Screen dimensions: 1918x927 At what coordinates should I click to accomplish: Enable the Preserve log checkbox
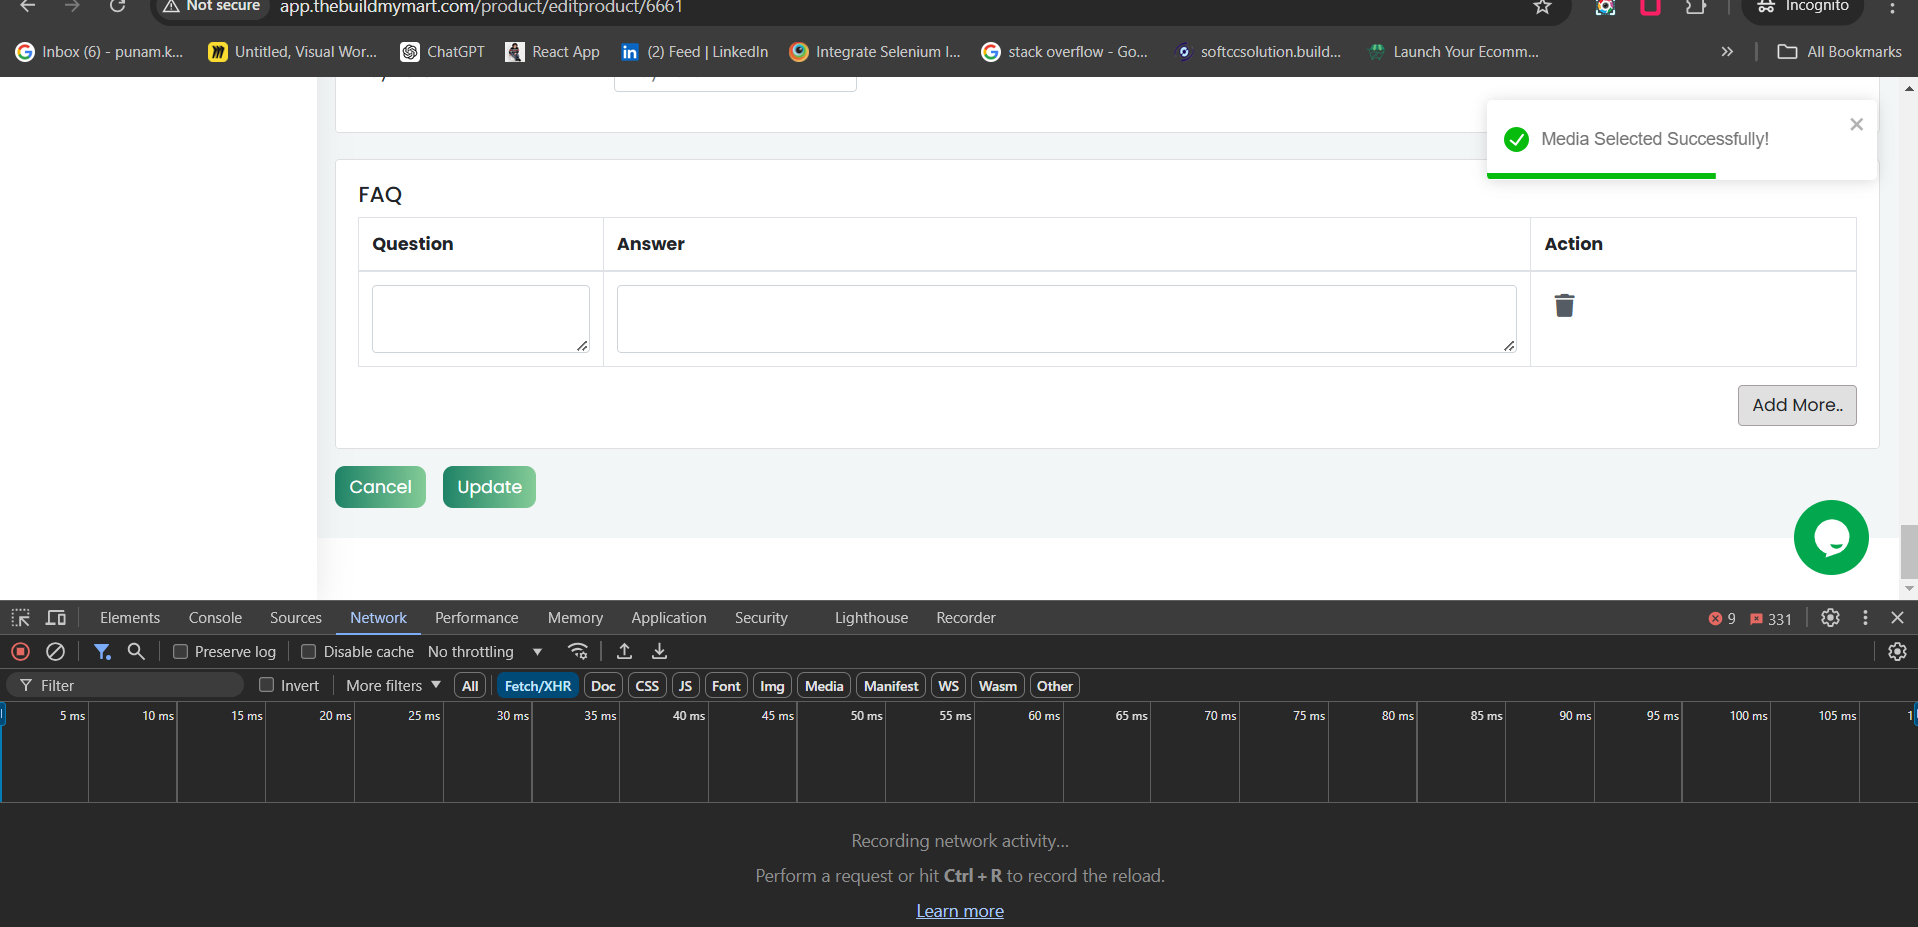tap(180, 651)
